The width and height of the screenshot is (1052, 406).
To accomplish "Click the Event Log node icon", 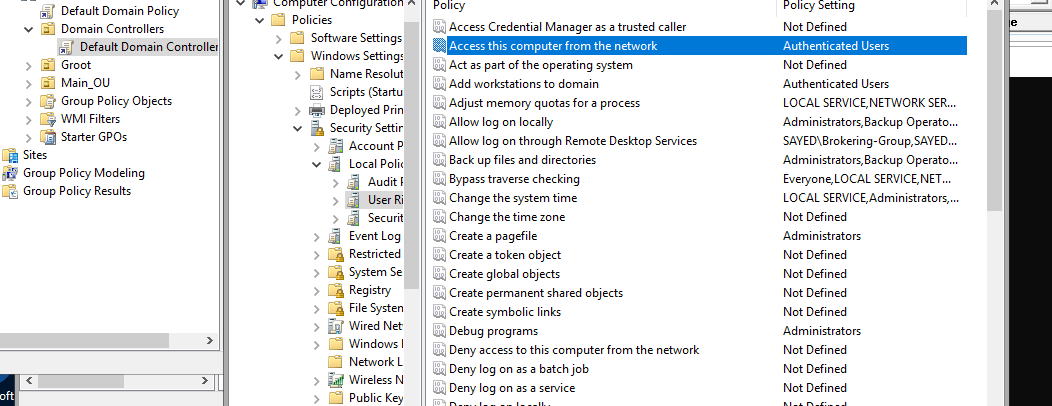I will coord(335,236).
